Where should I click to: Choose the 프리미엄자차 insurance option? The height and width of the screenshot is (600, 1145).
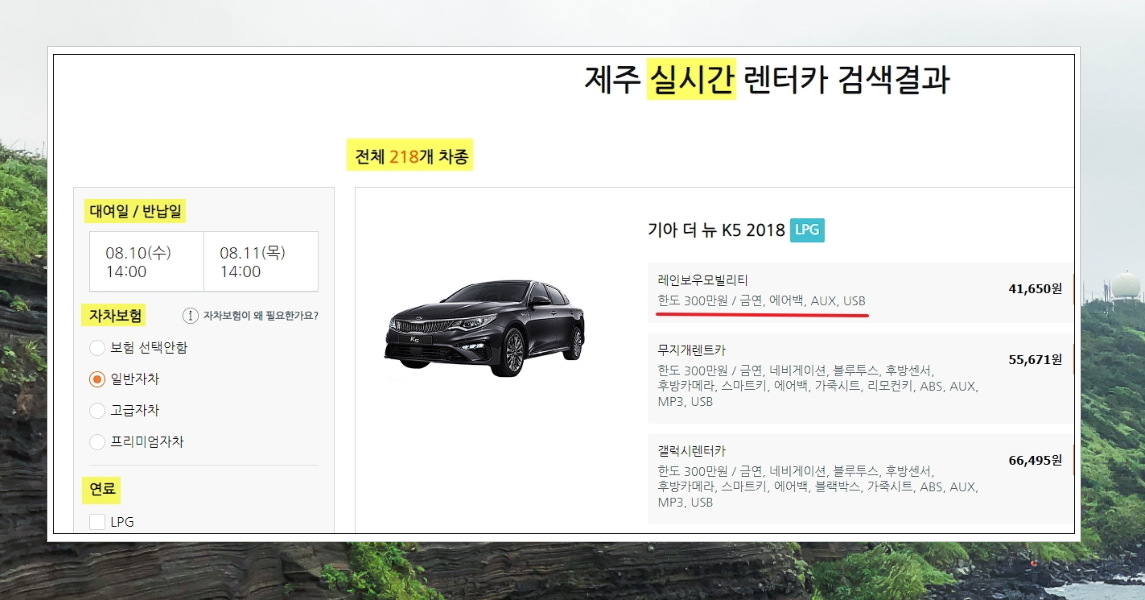97,442
